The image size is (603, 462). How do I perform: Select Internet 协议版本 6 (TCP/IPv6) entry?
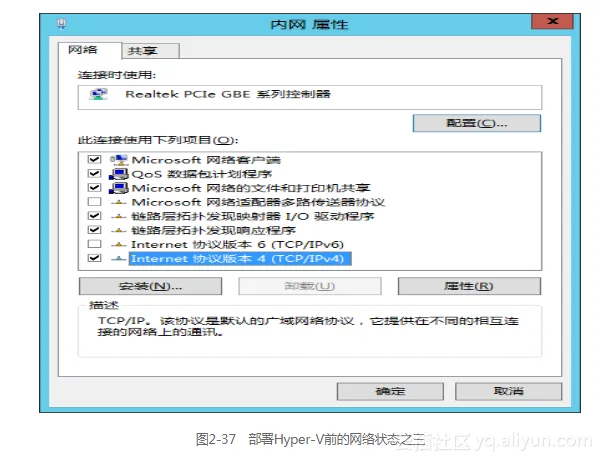(237, 245)
